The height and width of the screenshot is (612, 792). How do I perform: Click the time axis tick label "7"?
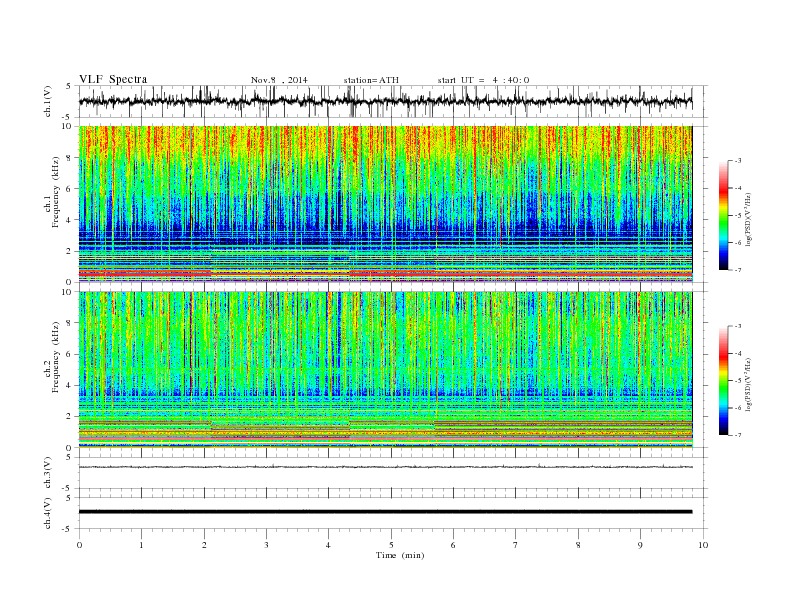(515, 545)
